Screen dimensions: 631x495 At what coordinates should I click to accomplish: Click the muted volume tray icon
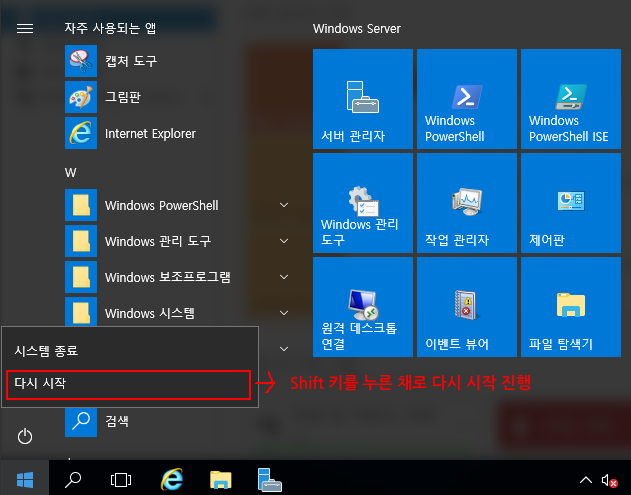click(x=609, y=480)
